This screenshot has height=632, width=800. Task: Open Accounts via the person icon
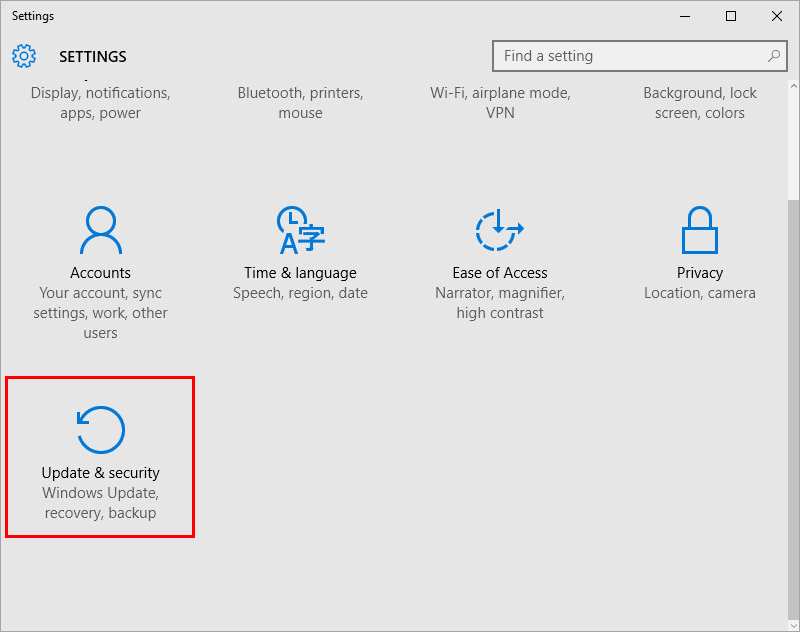click(x=100, y=231)
